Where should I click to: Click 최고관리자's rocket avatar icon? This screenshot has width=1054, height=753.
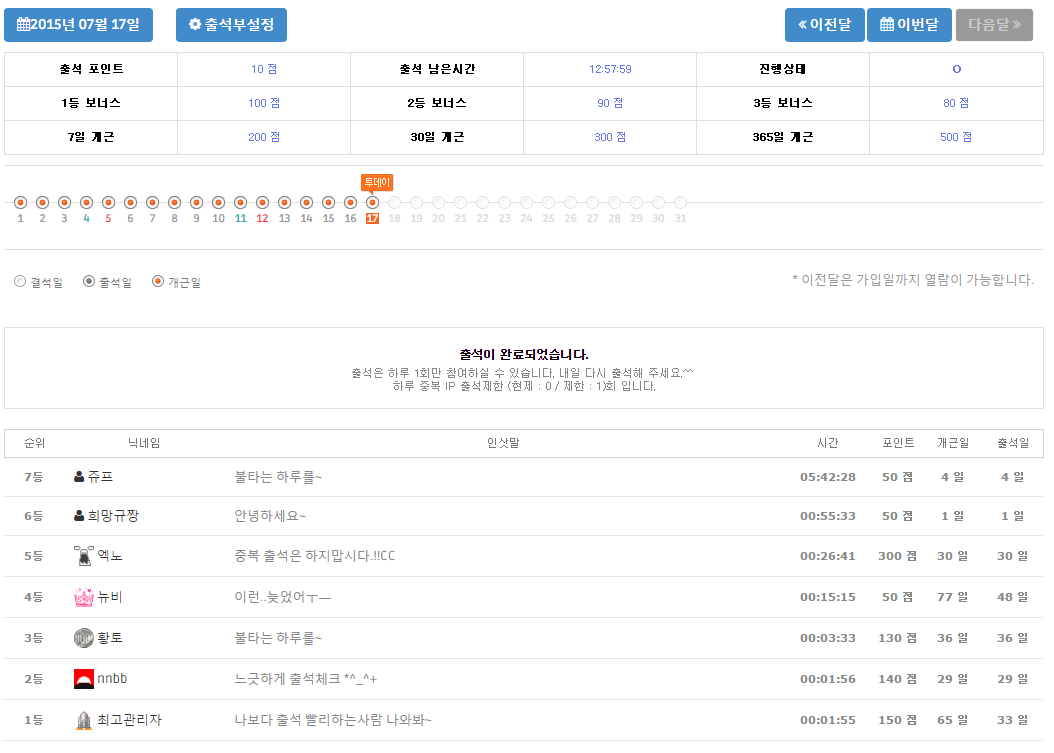(x=84, y=720)
